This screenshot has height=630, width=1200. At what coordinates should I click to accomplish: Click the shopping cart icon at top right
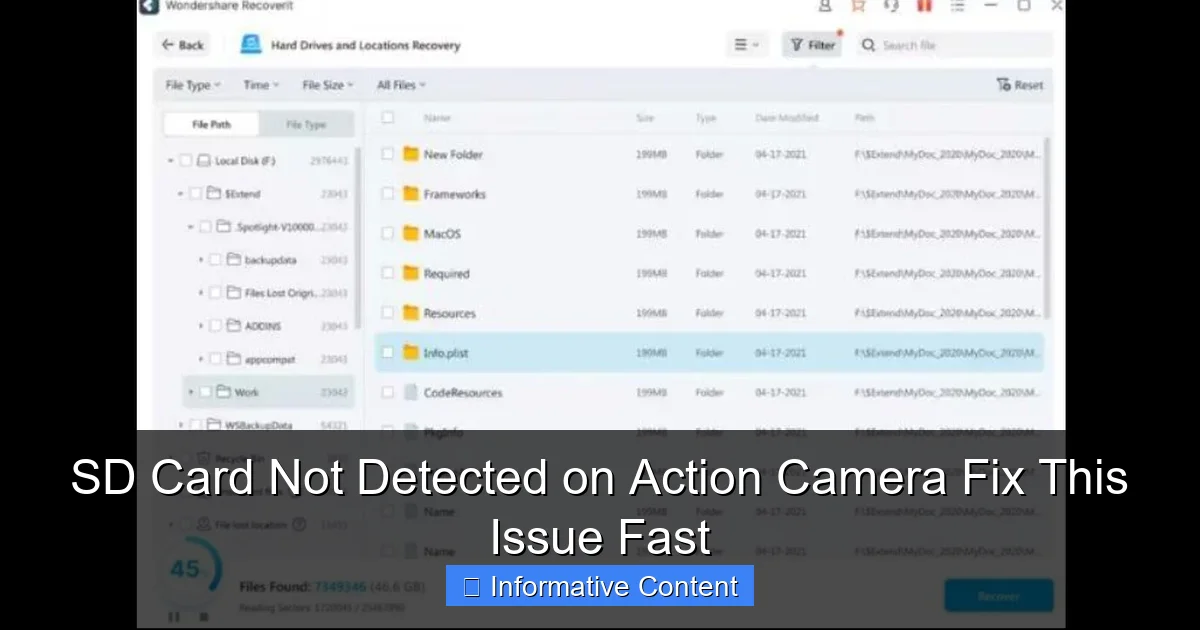(857, 7)
